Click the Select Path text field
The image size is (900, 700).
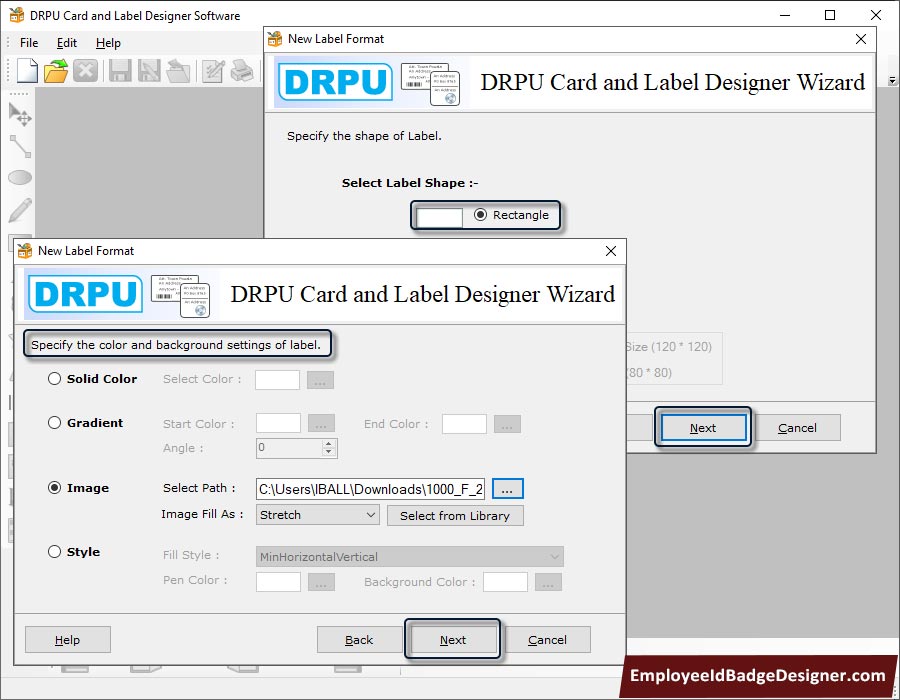(371, 489)
